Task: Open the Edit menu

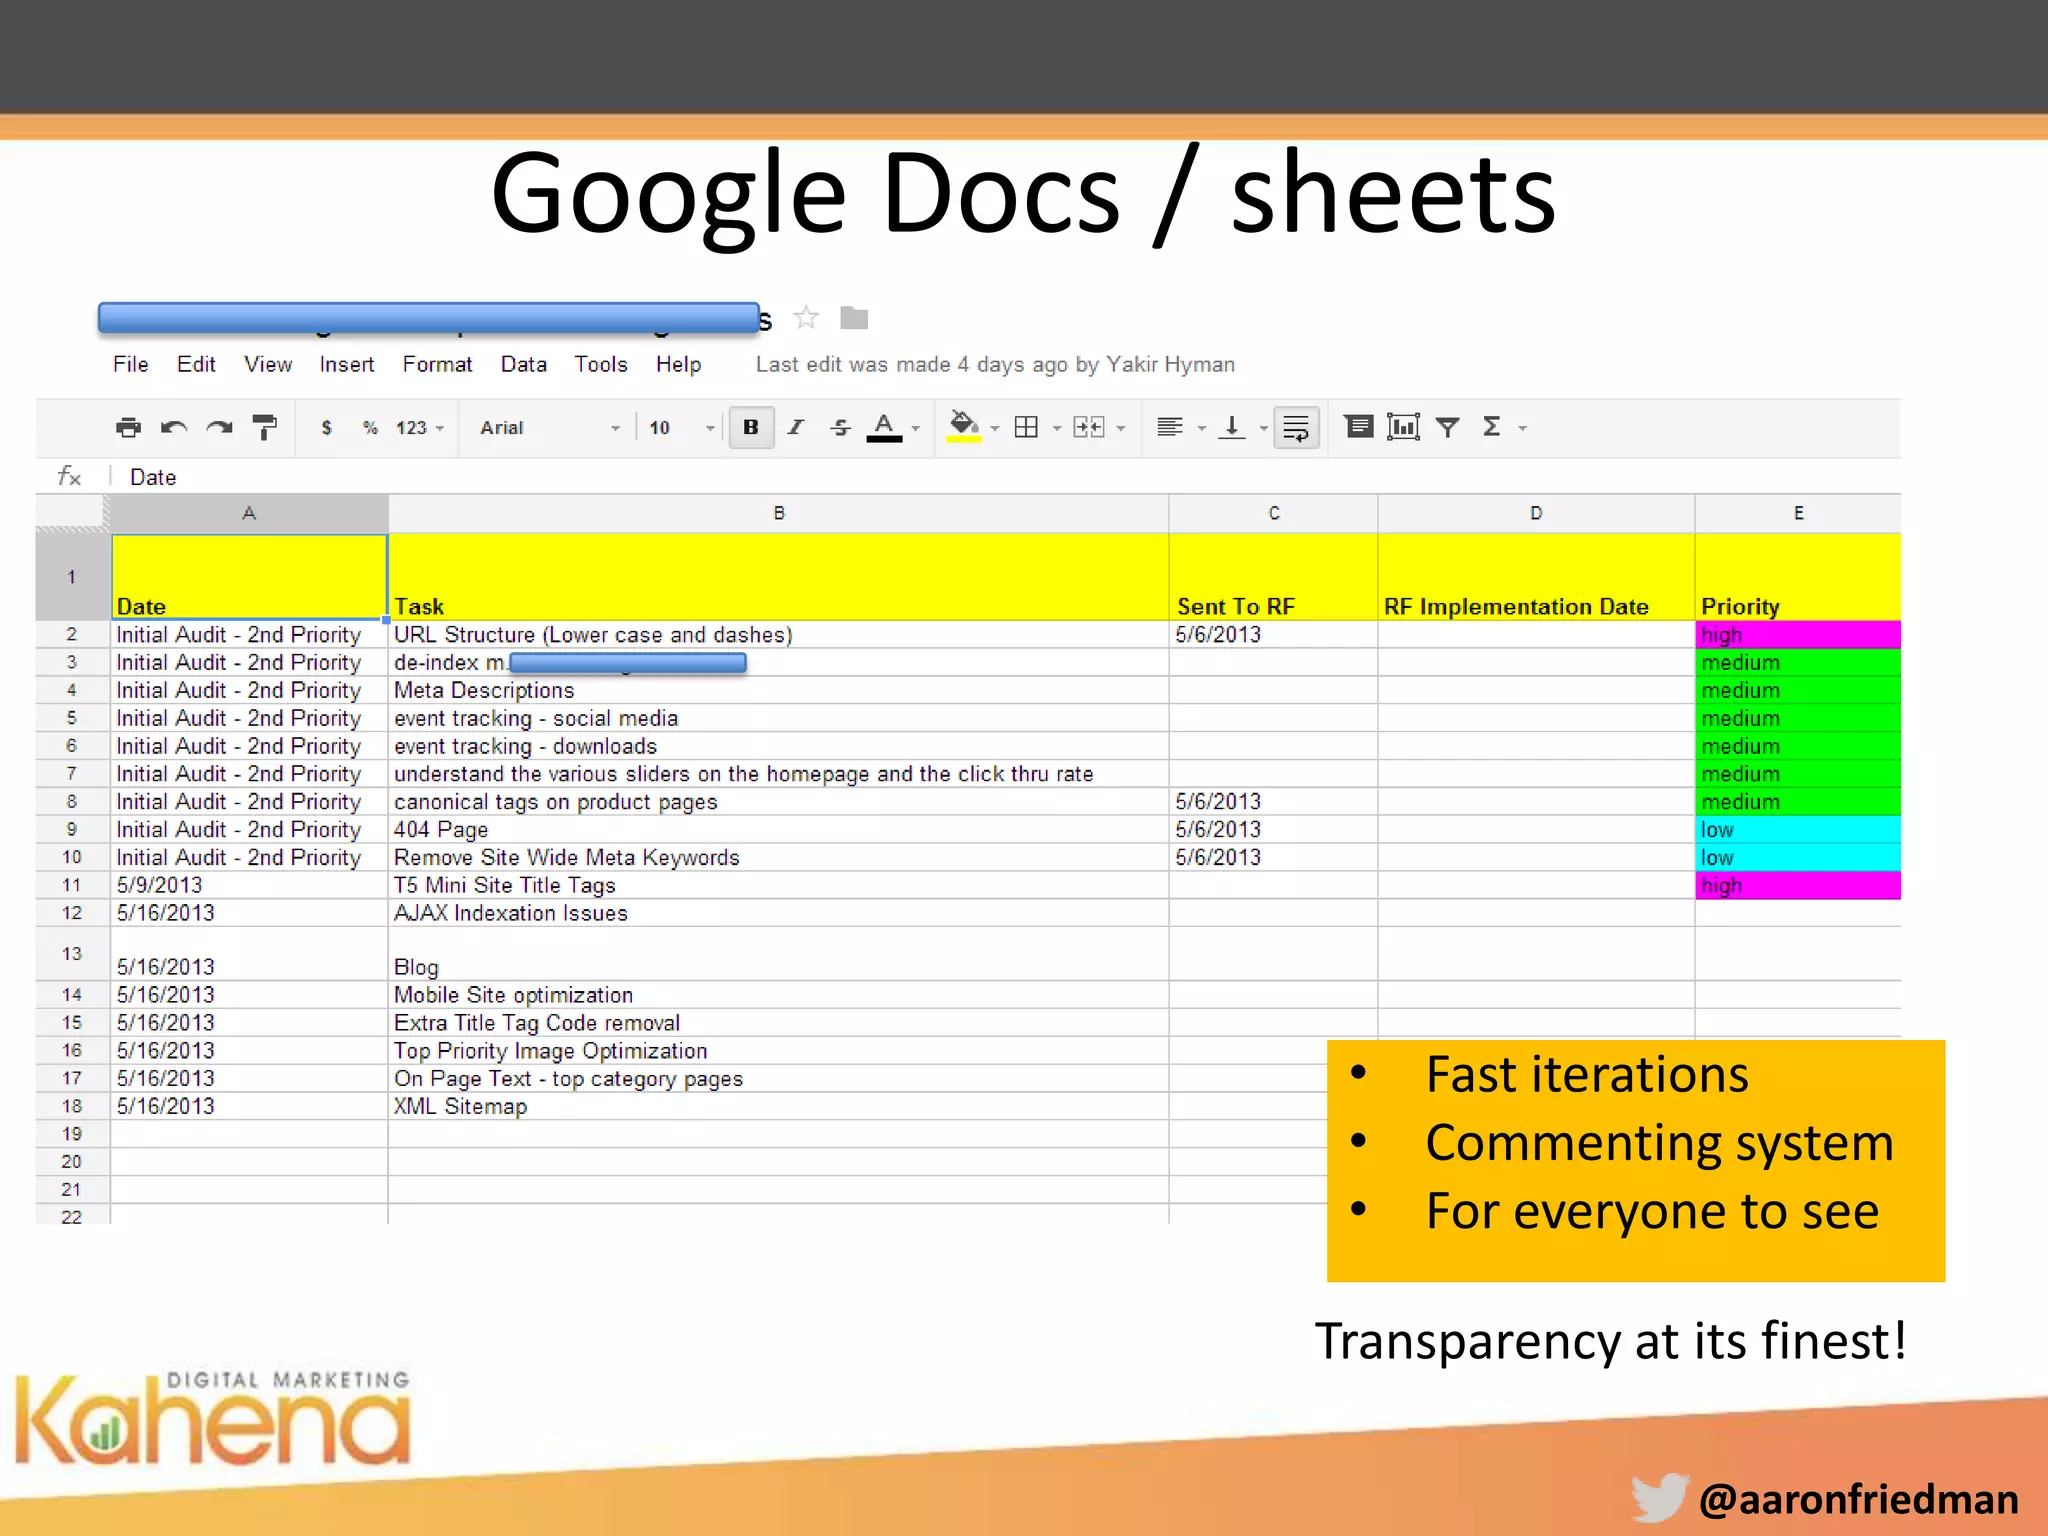Action: [x=196, y=364]
